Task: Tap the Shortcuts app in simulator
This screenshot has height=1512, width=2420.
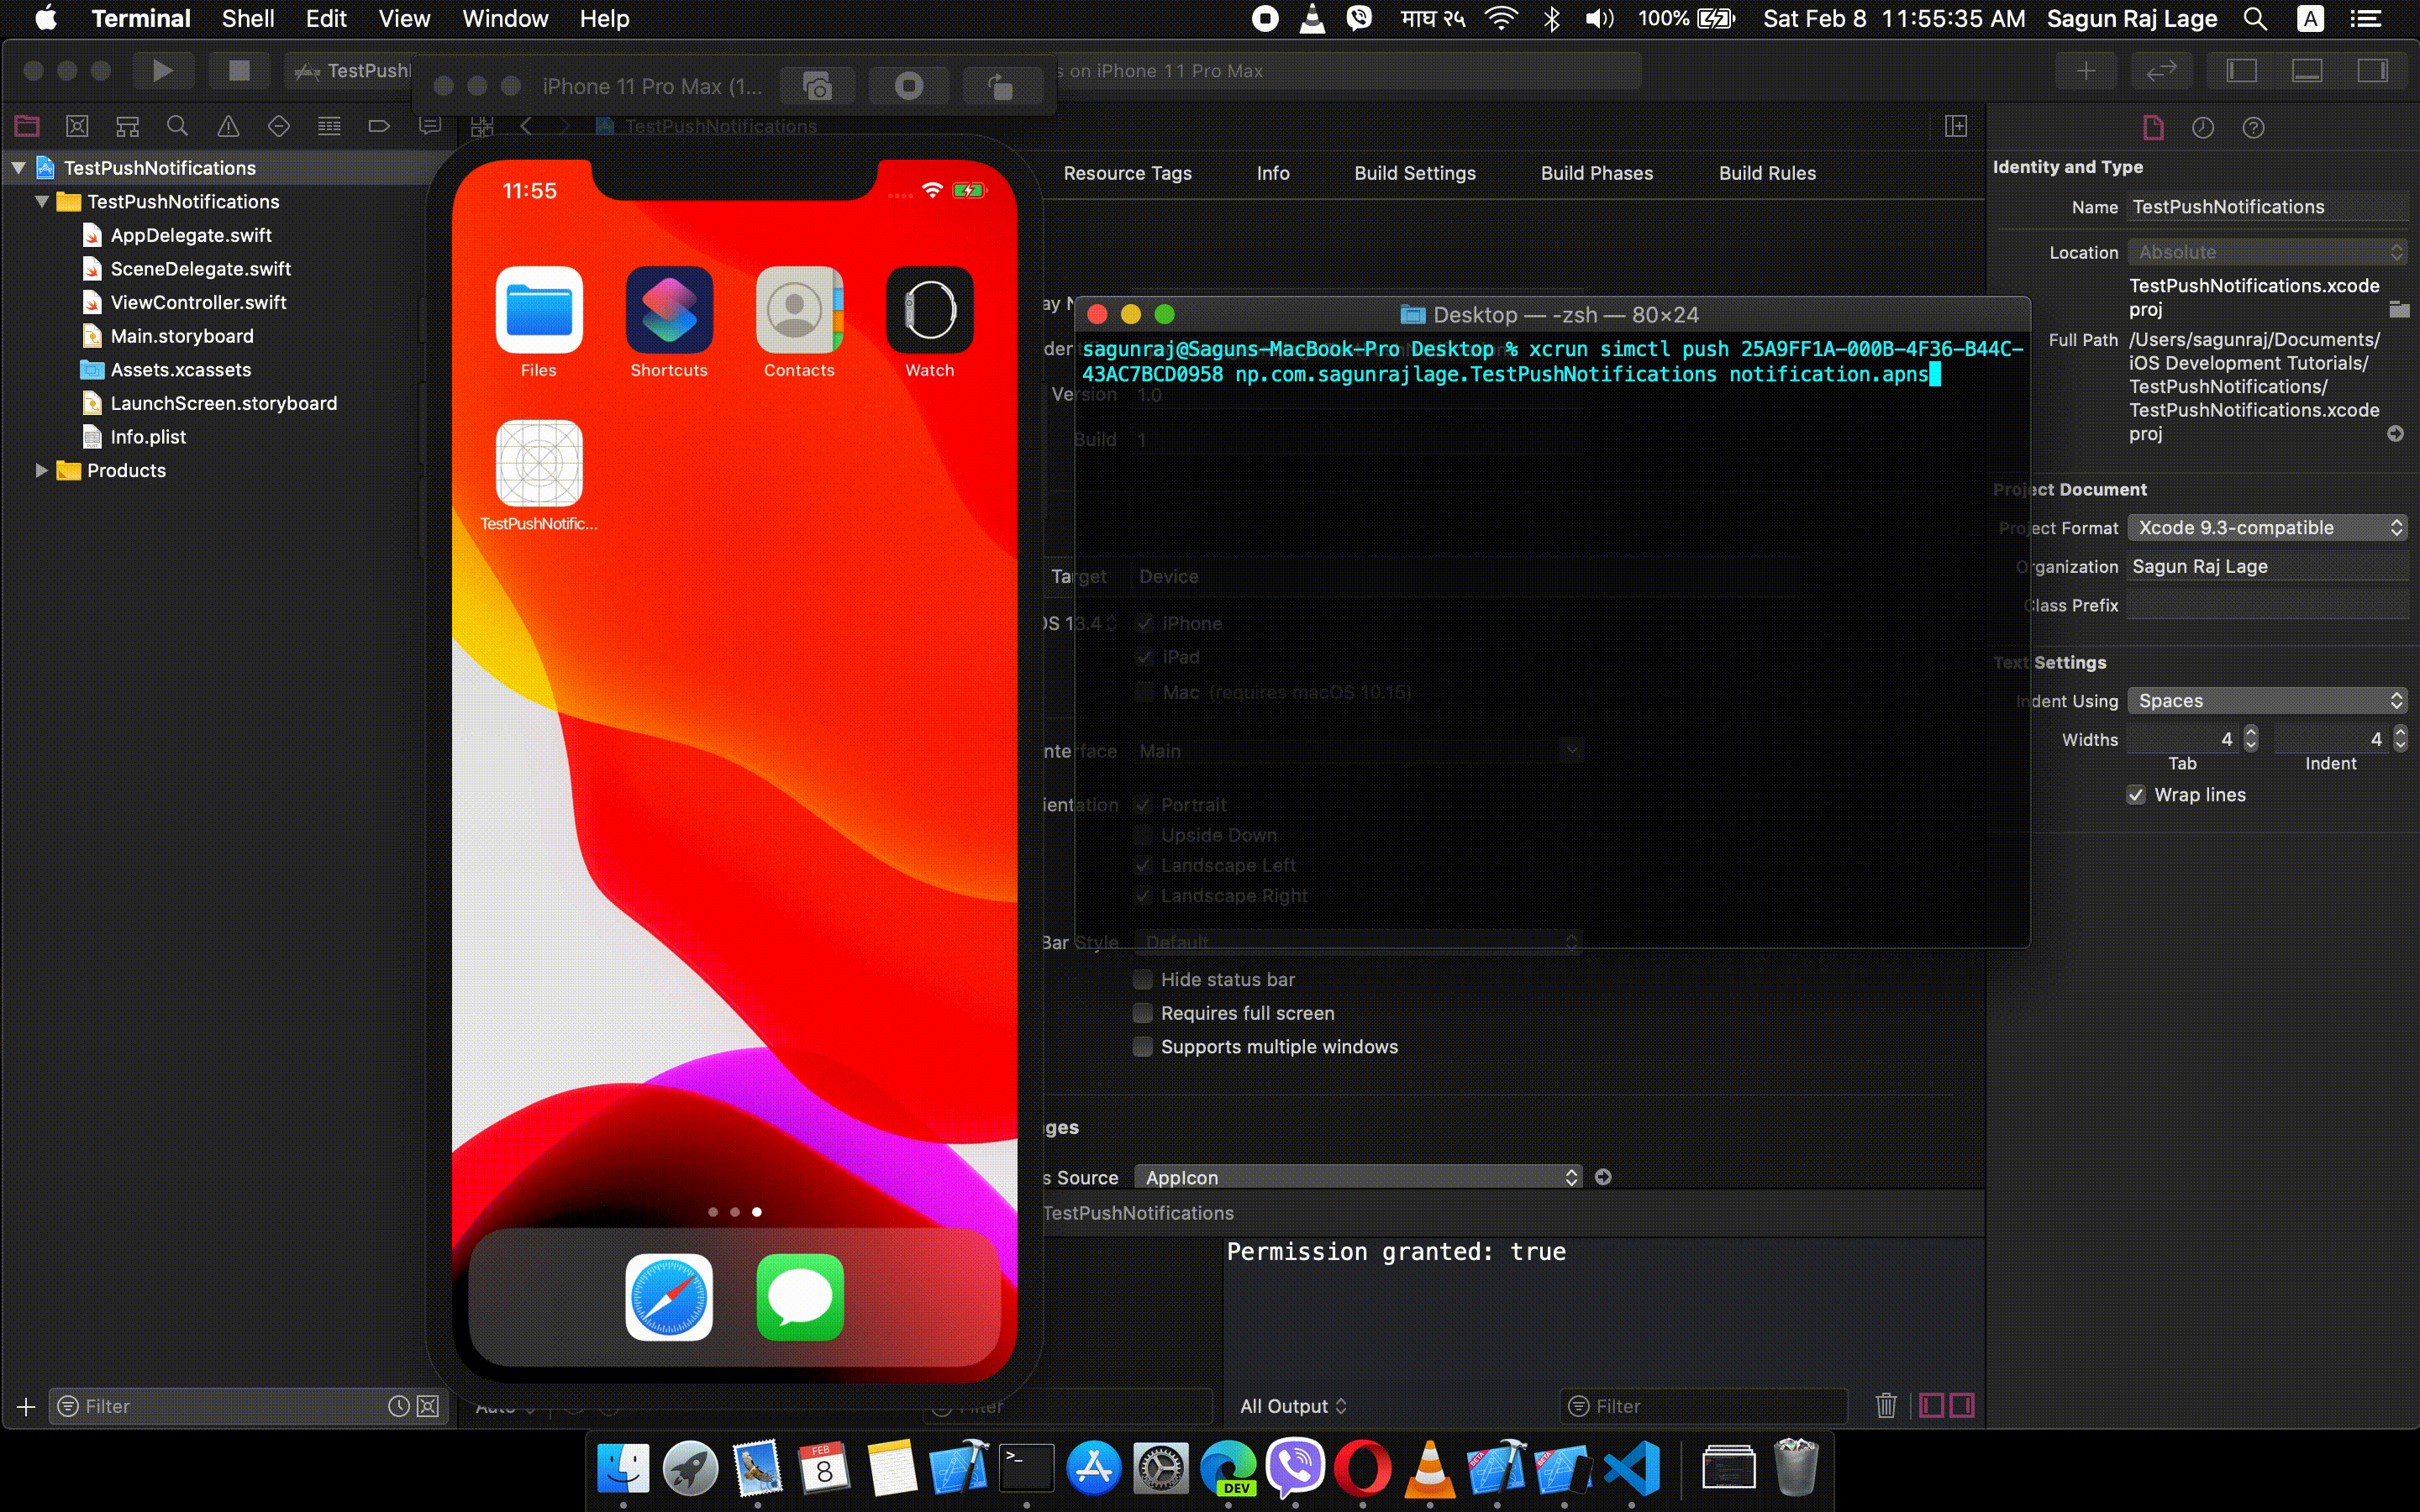Action: pyautogui.click(x=669, y=310)
